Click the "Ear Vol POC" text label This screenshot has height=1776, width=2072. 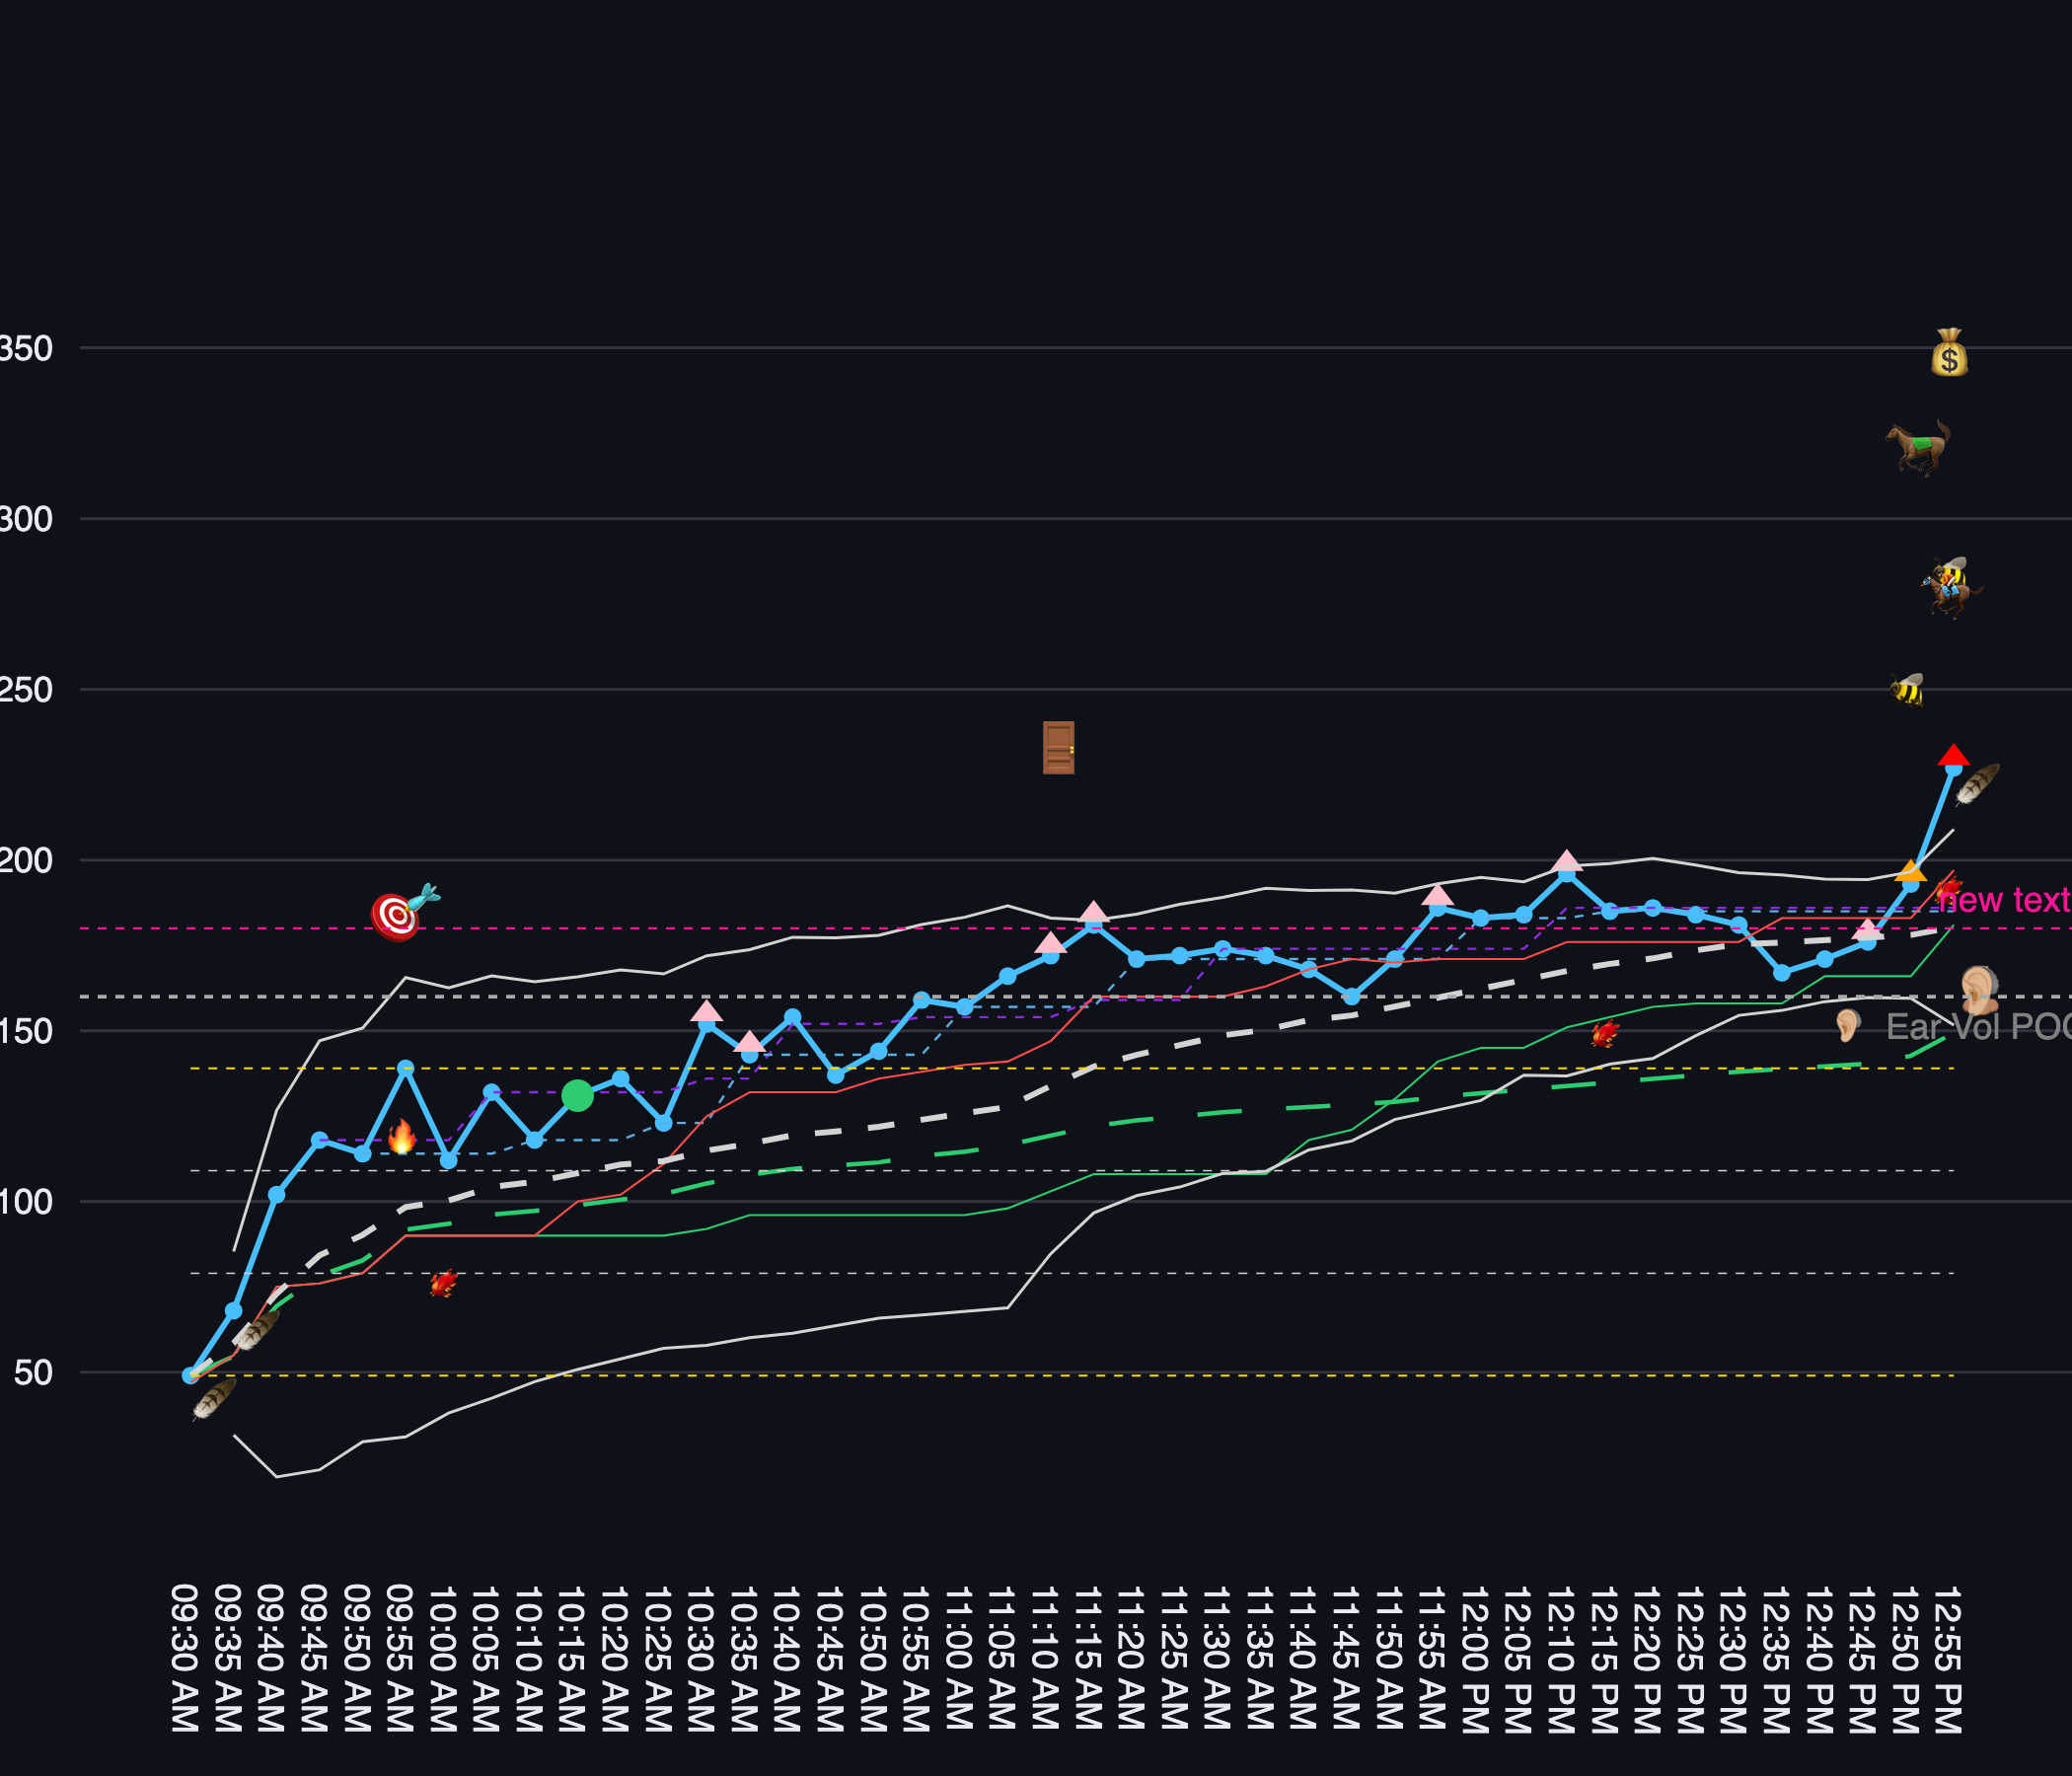coord(1978,1027)
